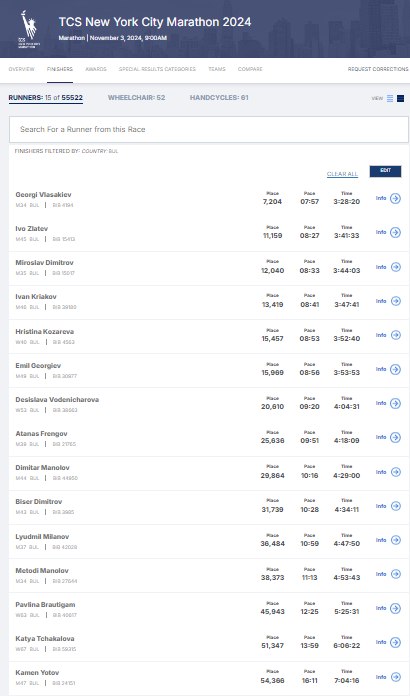Image resolution: width=410 pixels, height=696 pixels.
Task: Go to the Teams tab
Action: point(217,69)
